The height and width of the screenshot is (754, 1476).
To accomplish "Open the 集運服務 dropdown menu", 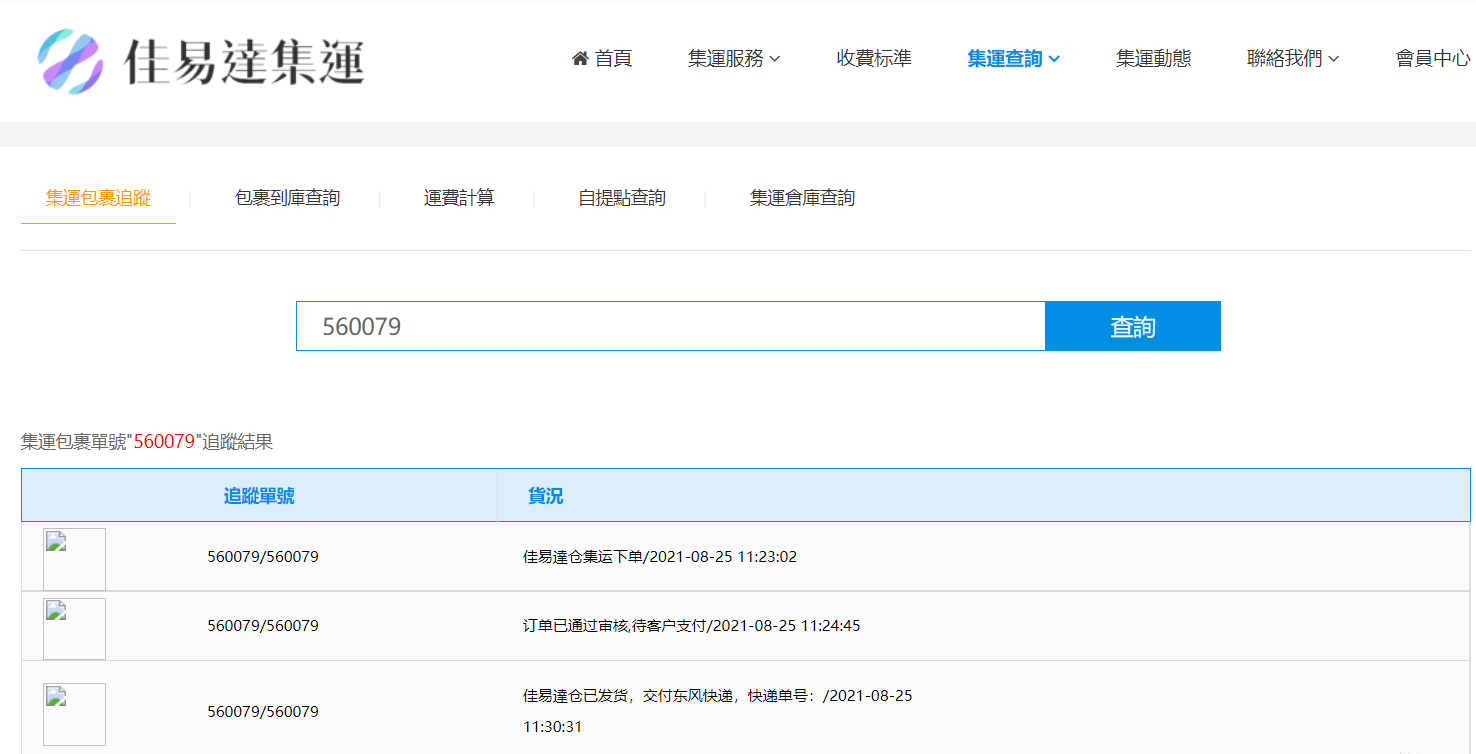I will 734,59.
